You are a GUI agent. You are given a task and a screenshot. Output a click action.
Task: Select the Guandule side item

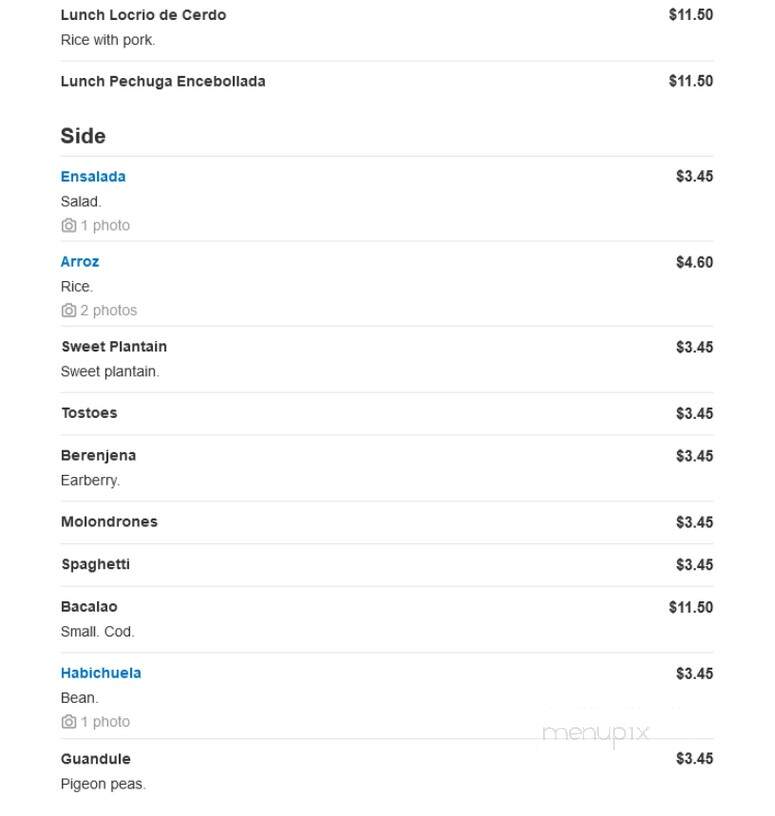coord(95,759)
